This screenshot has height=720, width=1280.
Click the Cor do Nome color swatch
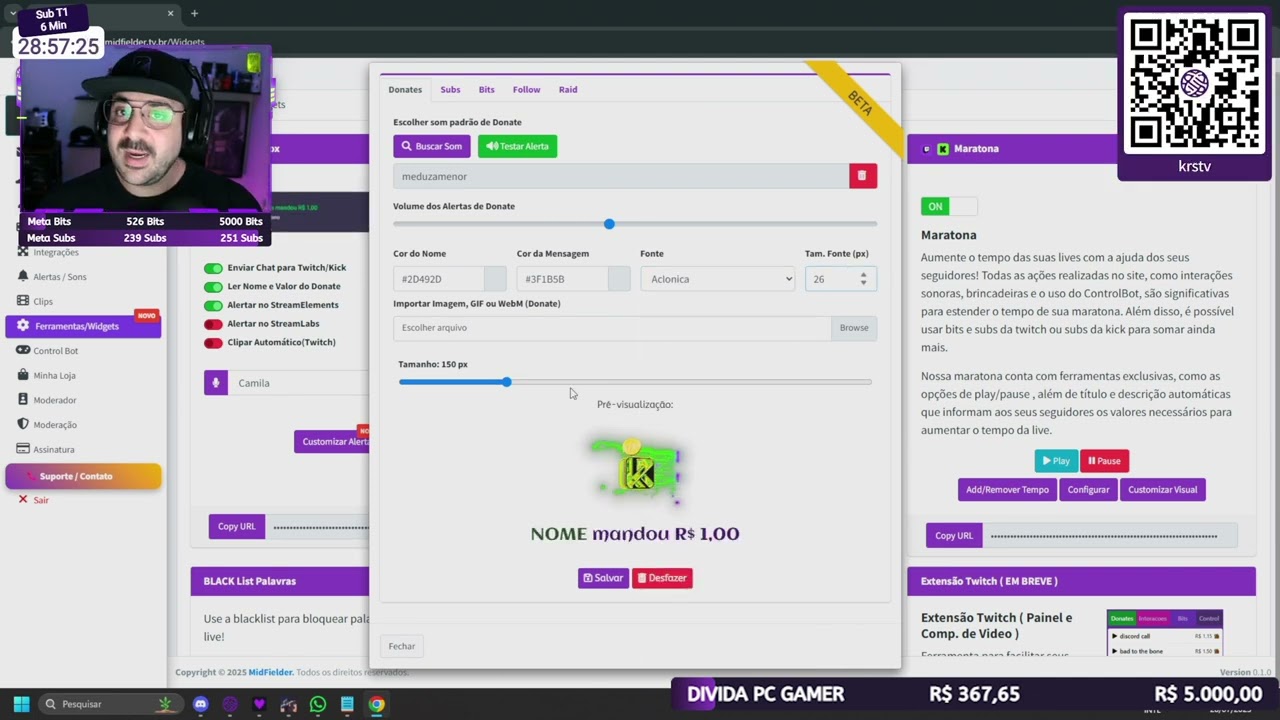click(x=495, y=279)
